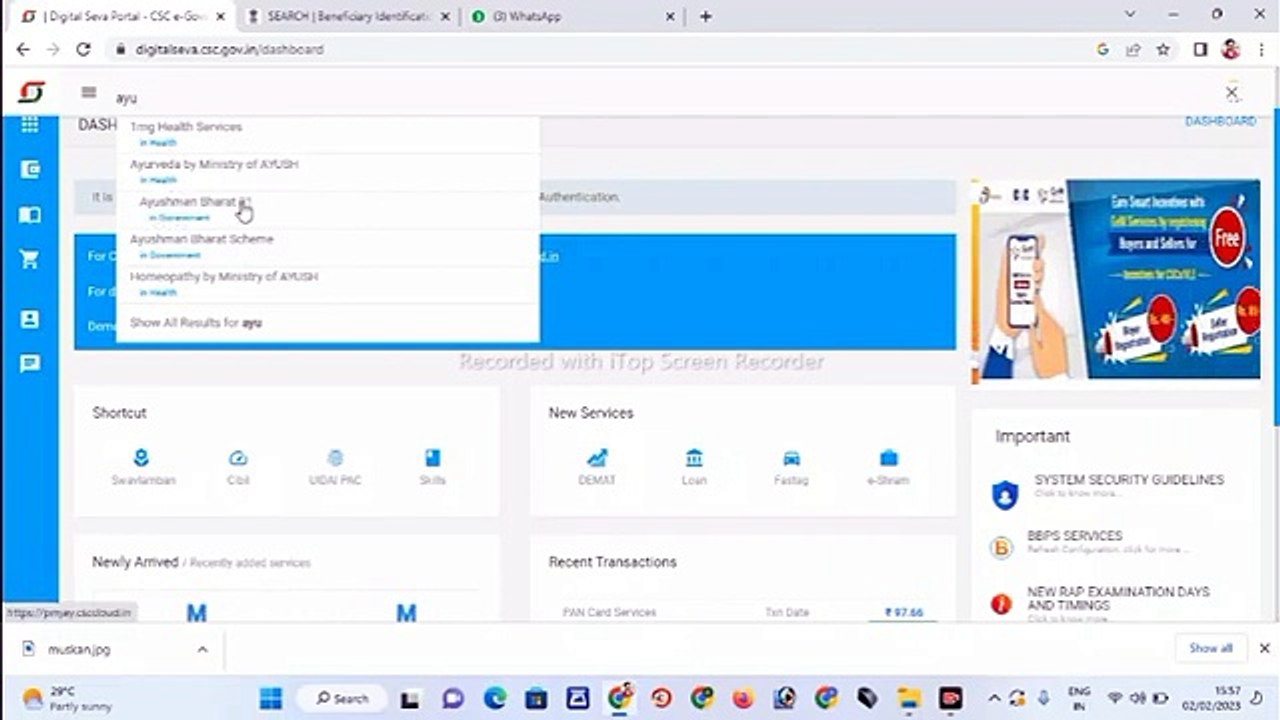This screenshot has height=720, width=1280.
Task: Select Homeopathy by Ministry of AYUSH result
Action: pos(328,283)
